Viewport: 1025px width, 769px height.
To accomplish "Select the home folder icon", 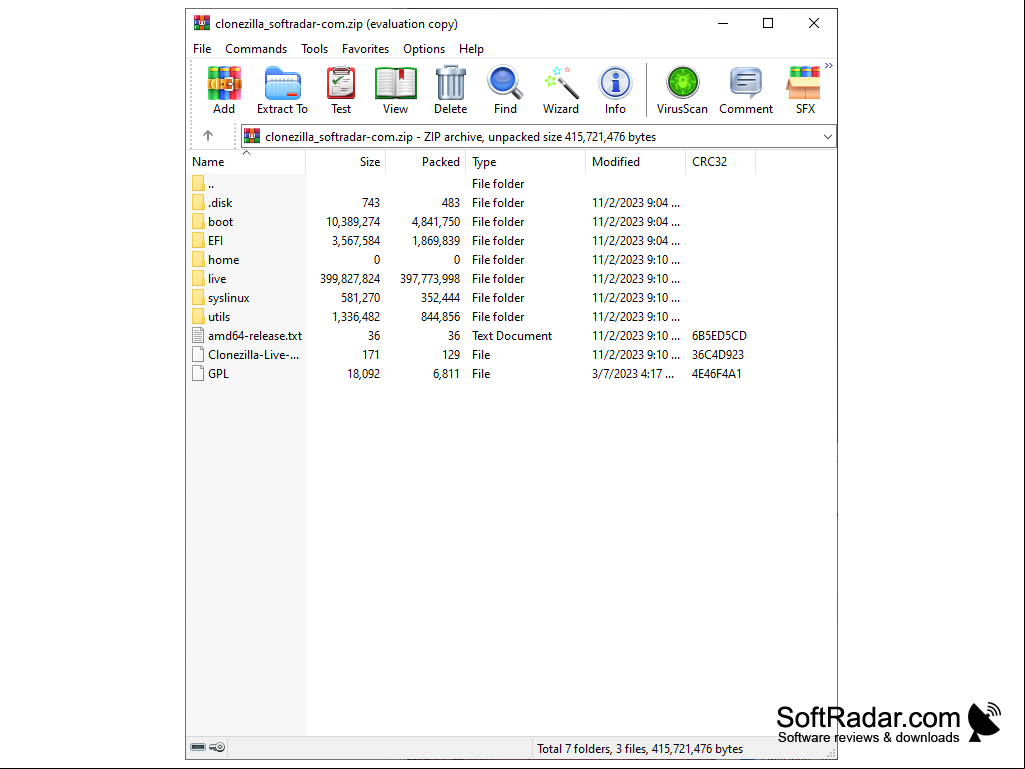I will 198,260.
